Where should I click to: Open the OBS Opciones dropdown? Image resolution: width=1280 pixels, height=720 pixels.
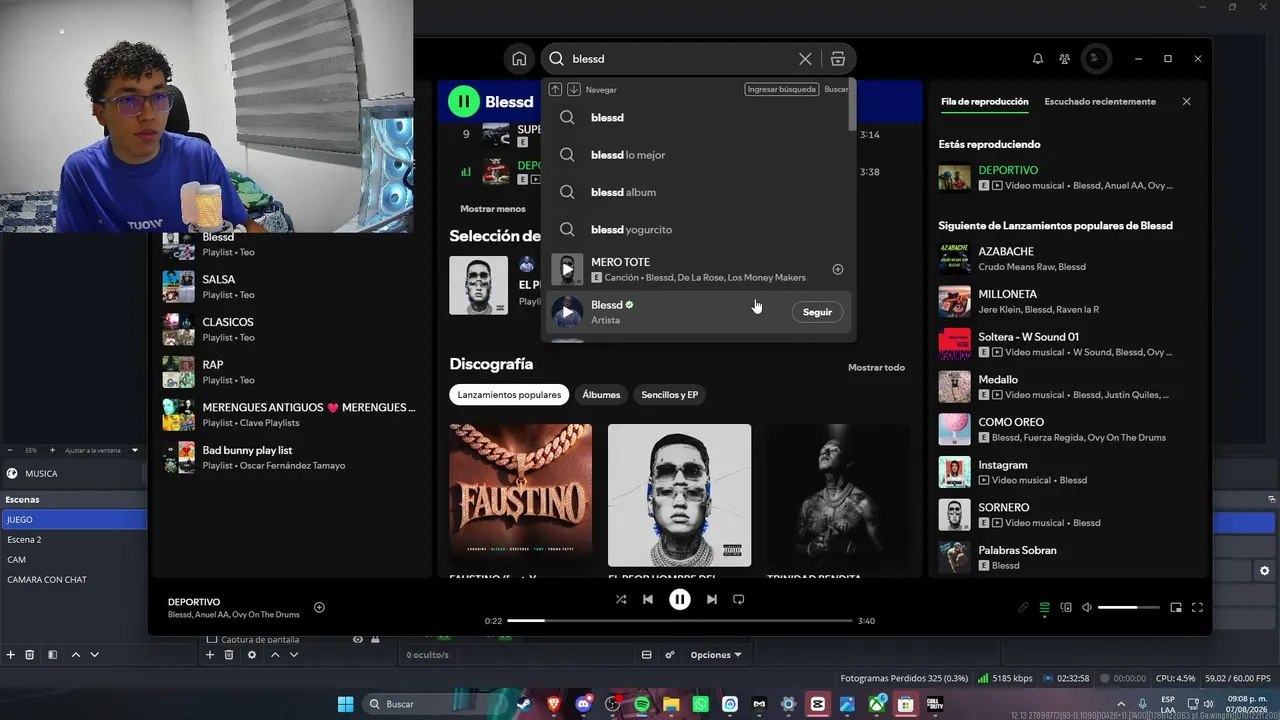click(x=716, y=655)
